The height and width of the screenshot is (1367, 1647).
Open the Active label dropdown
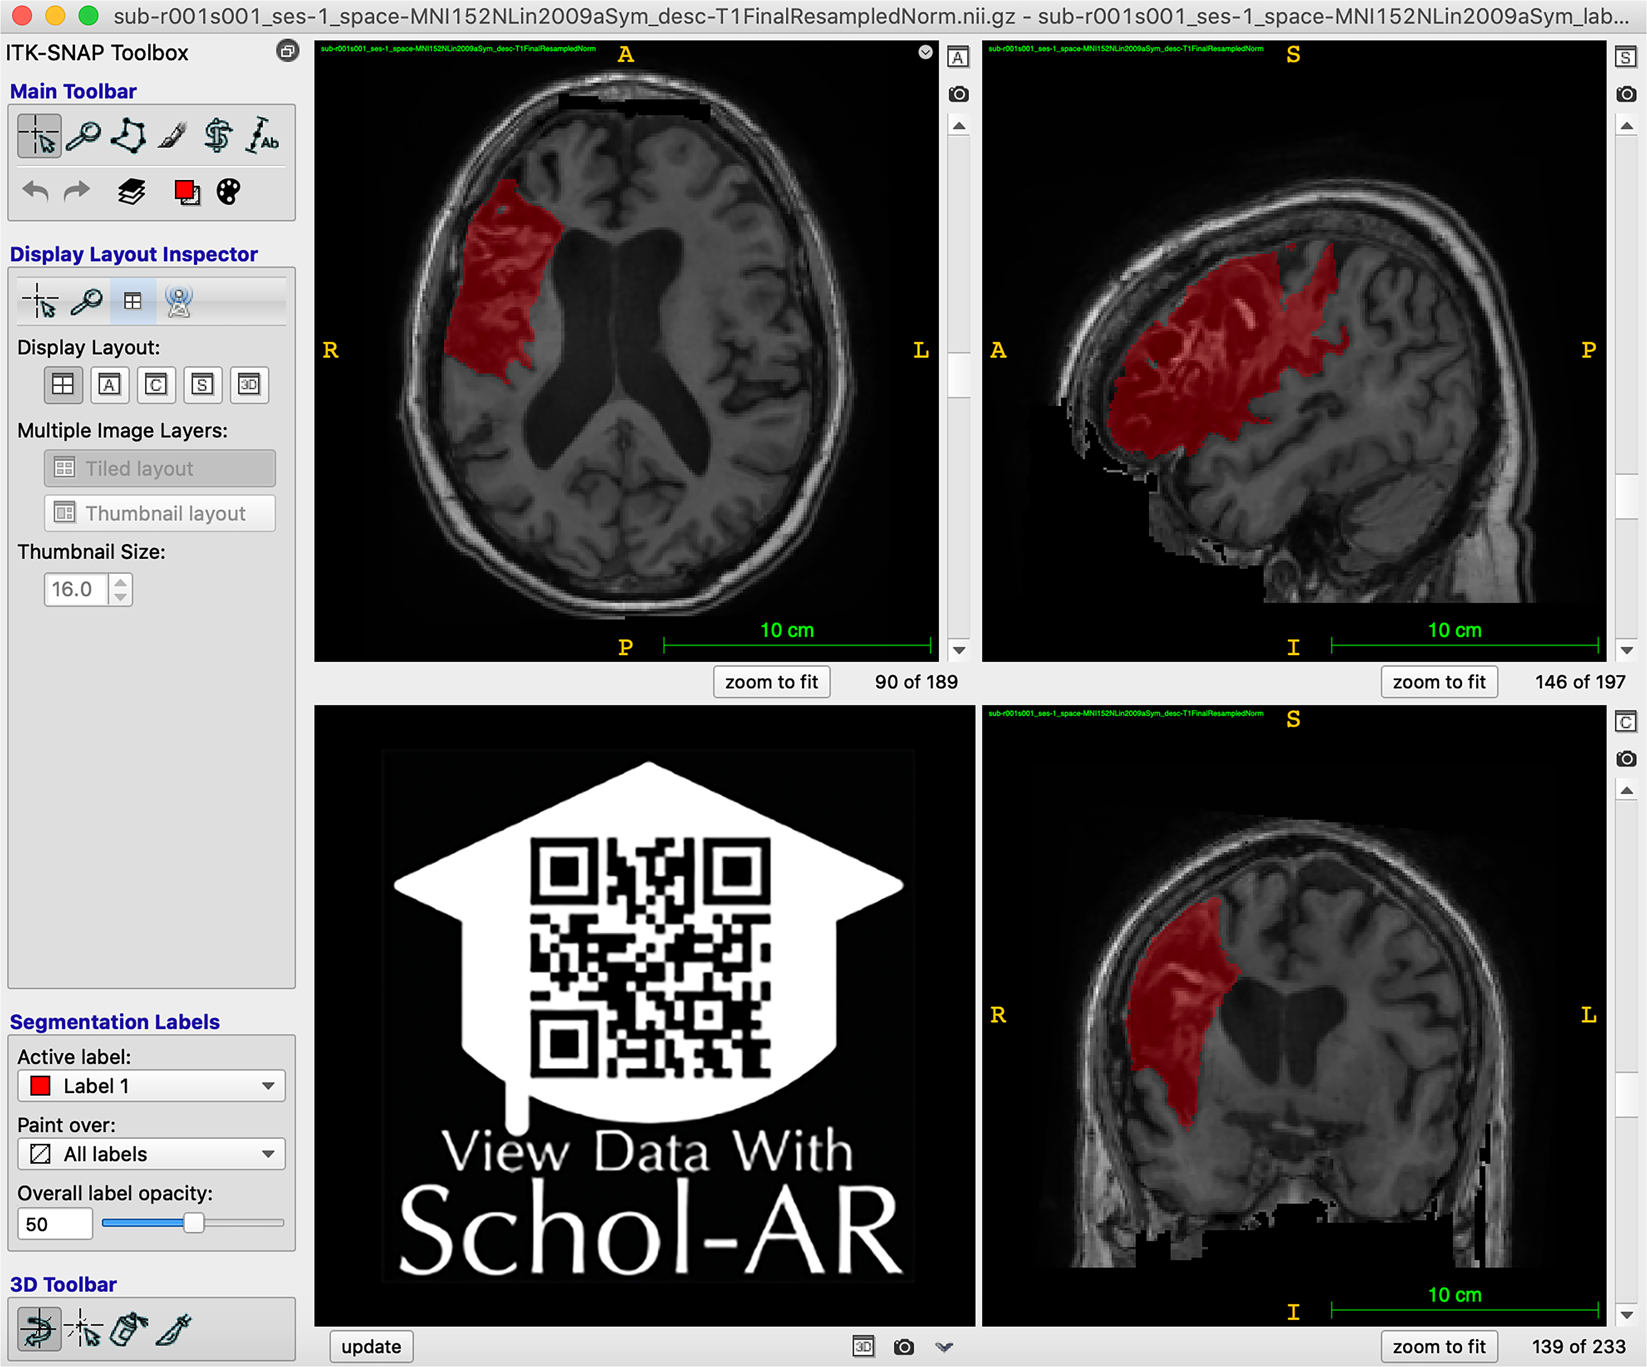pyautogui.click(x=152, y=1086)
